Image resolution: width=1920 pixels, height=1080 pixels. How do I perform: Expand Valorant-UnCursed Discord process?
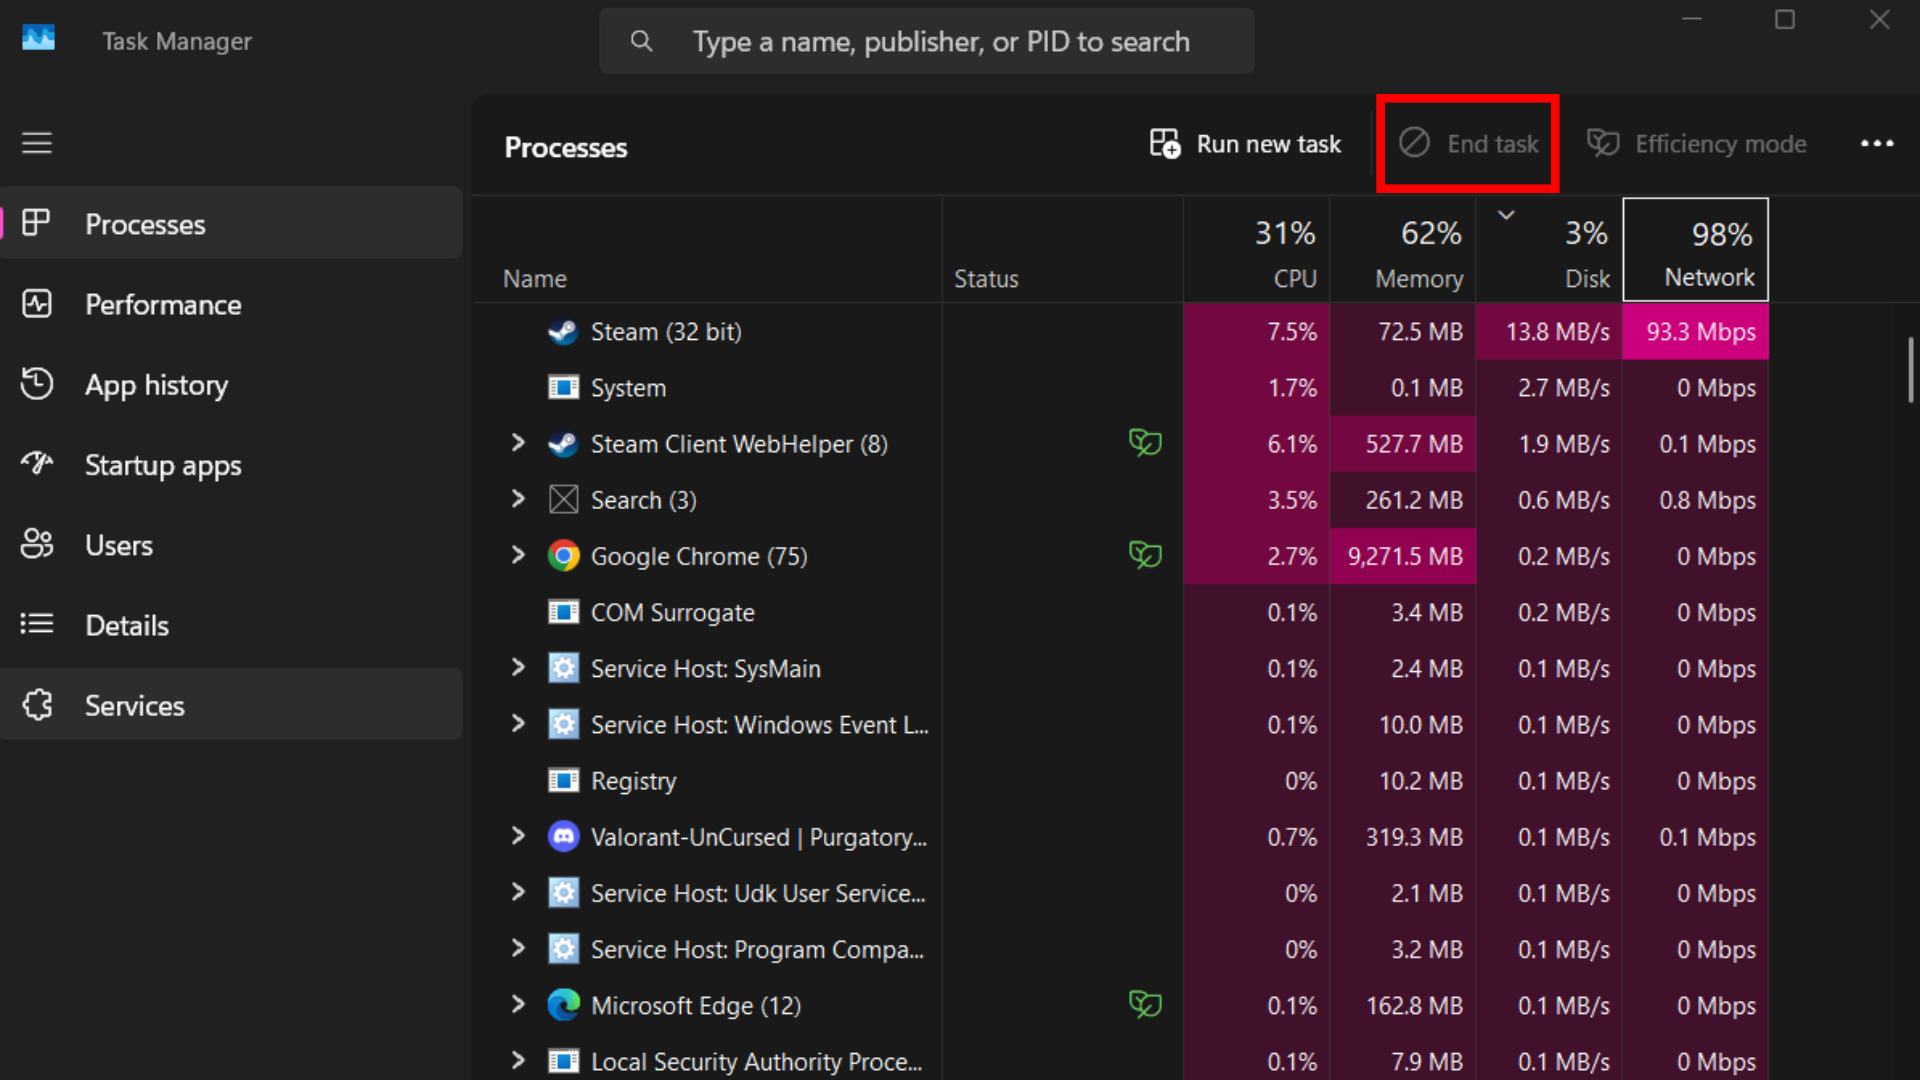518,835
